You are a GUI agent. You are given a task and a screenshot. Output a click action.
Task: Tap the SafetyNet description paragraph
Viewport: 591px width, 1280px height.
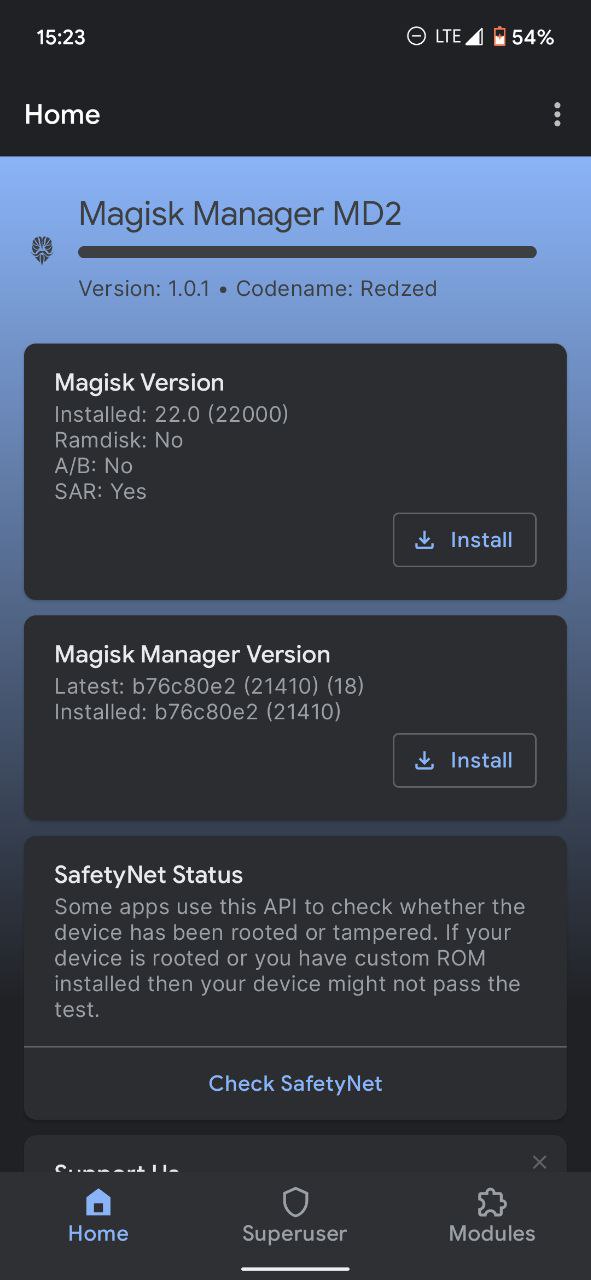289,958
